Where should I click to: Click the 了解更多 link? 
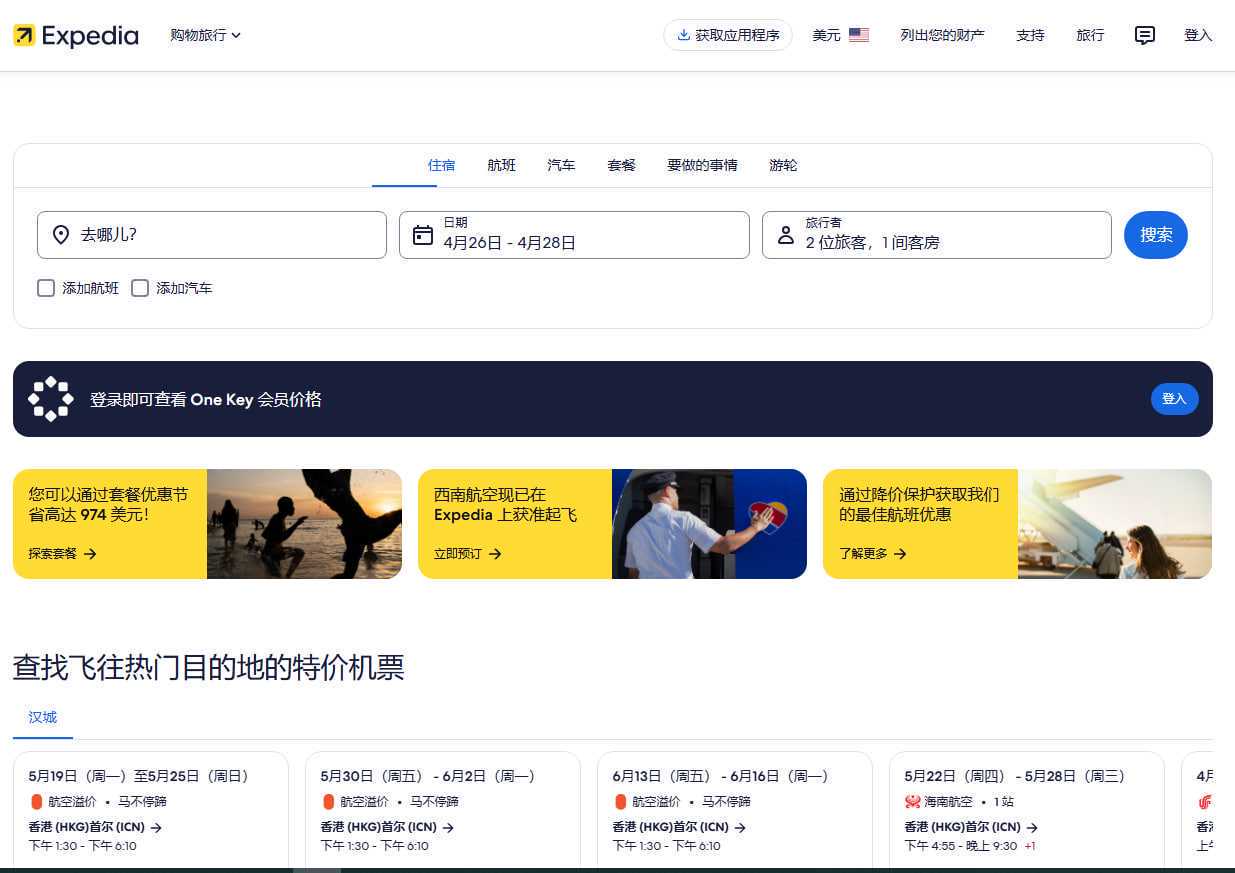coord(873,553)
